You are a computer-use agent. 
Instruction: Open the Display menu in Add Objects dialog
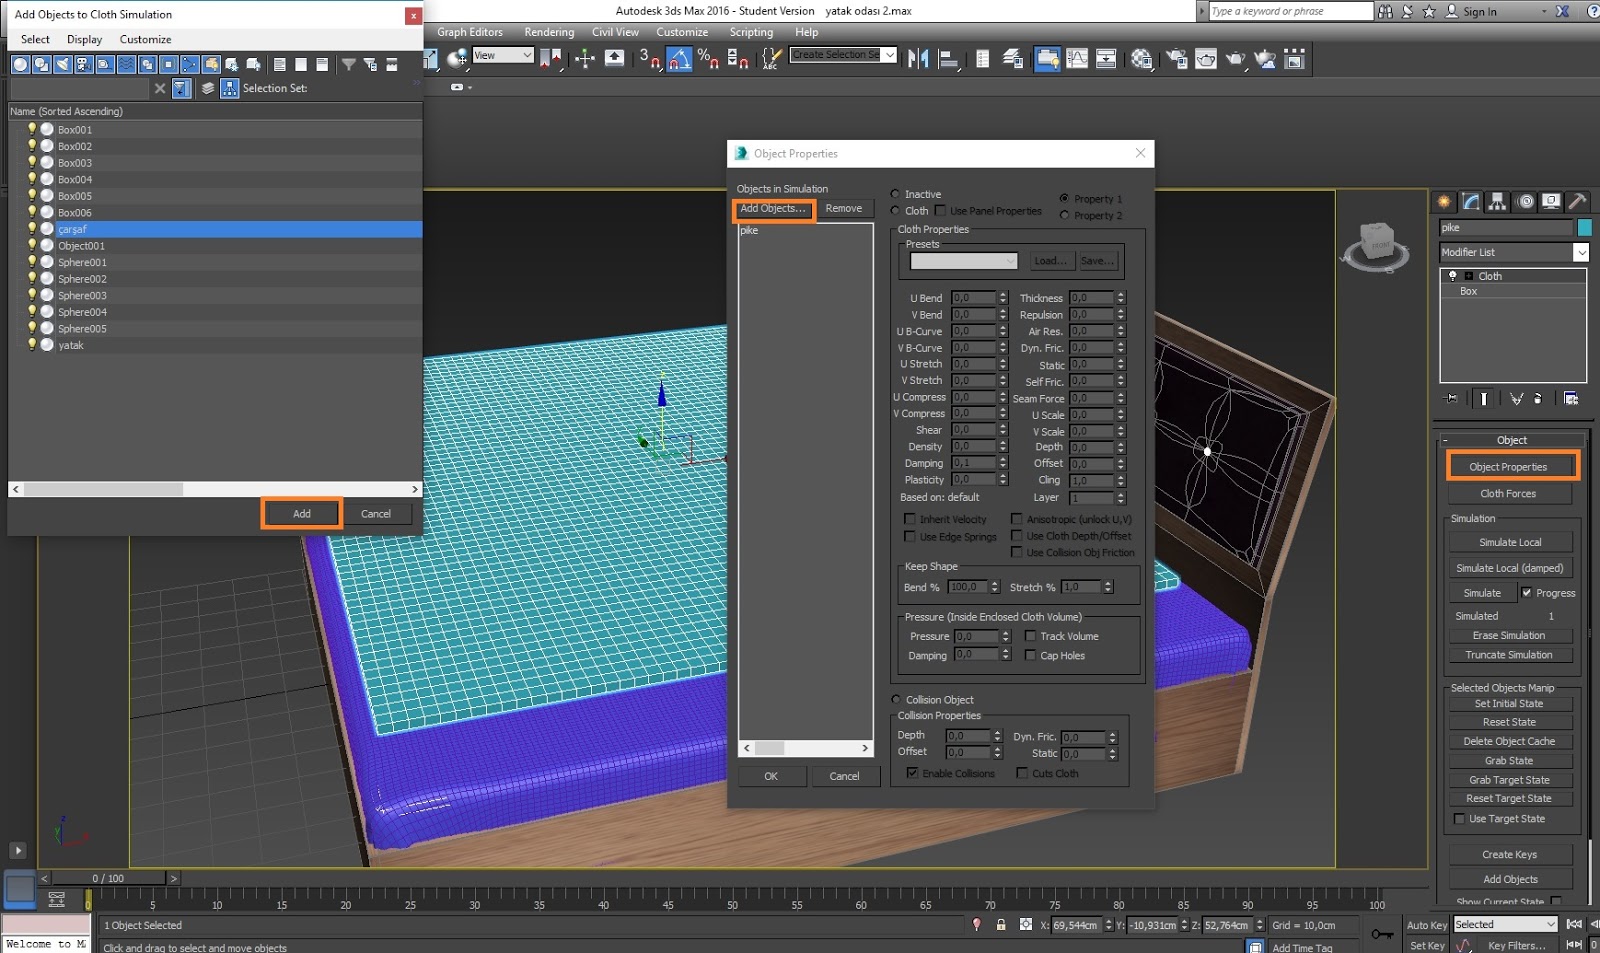click(84, 39)
